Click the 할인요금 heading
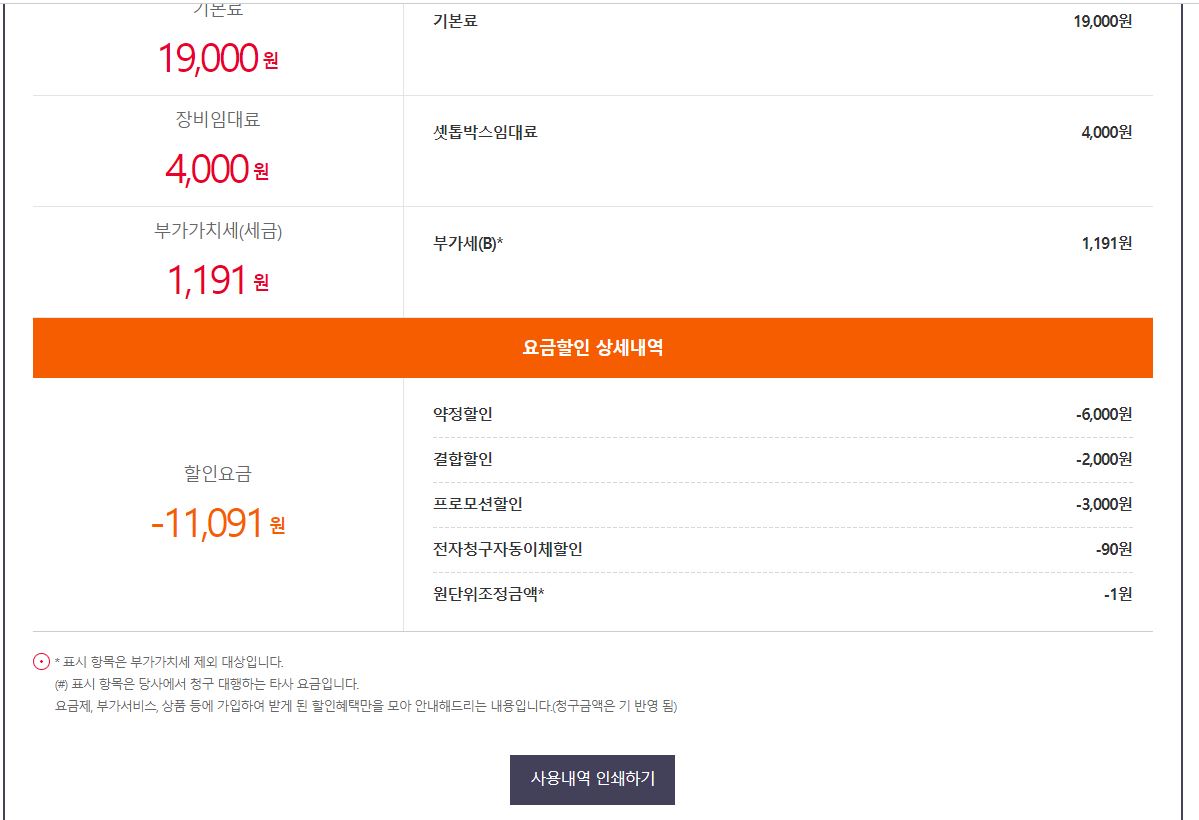 [218, 474]
